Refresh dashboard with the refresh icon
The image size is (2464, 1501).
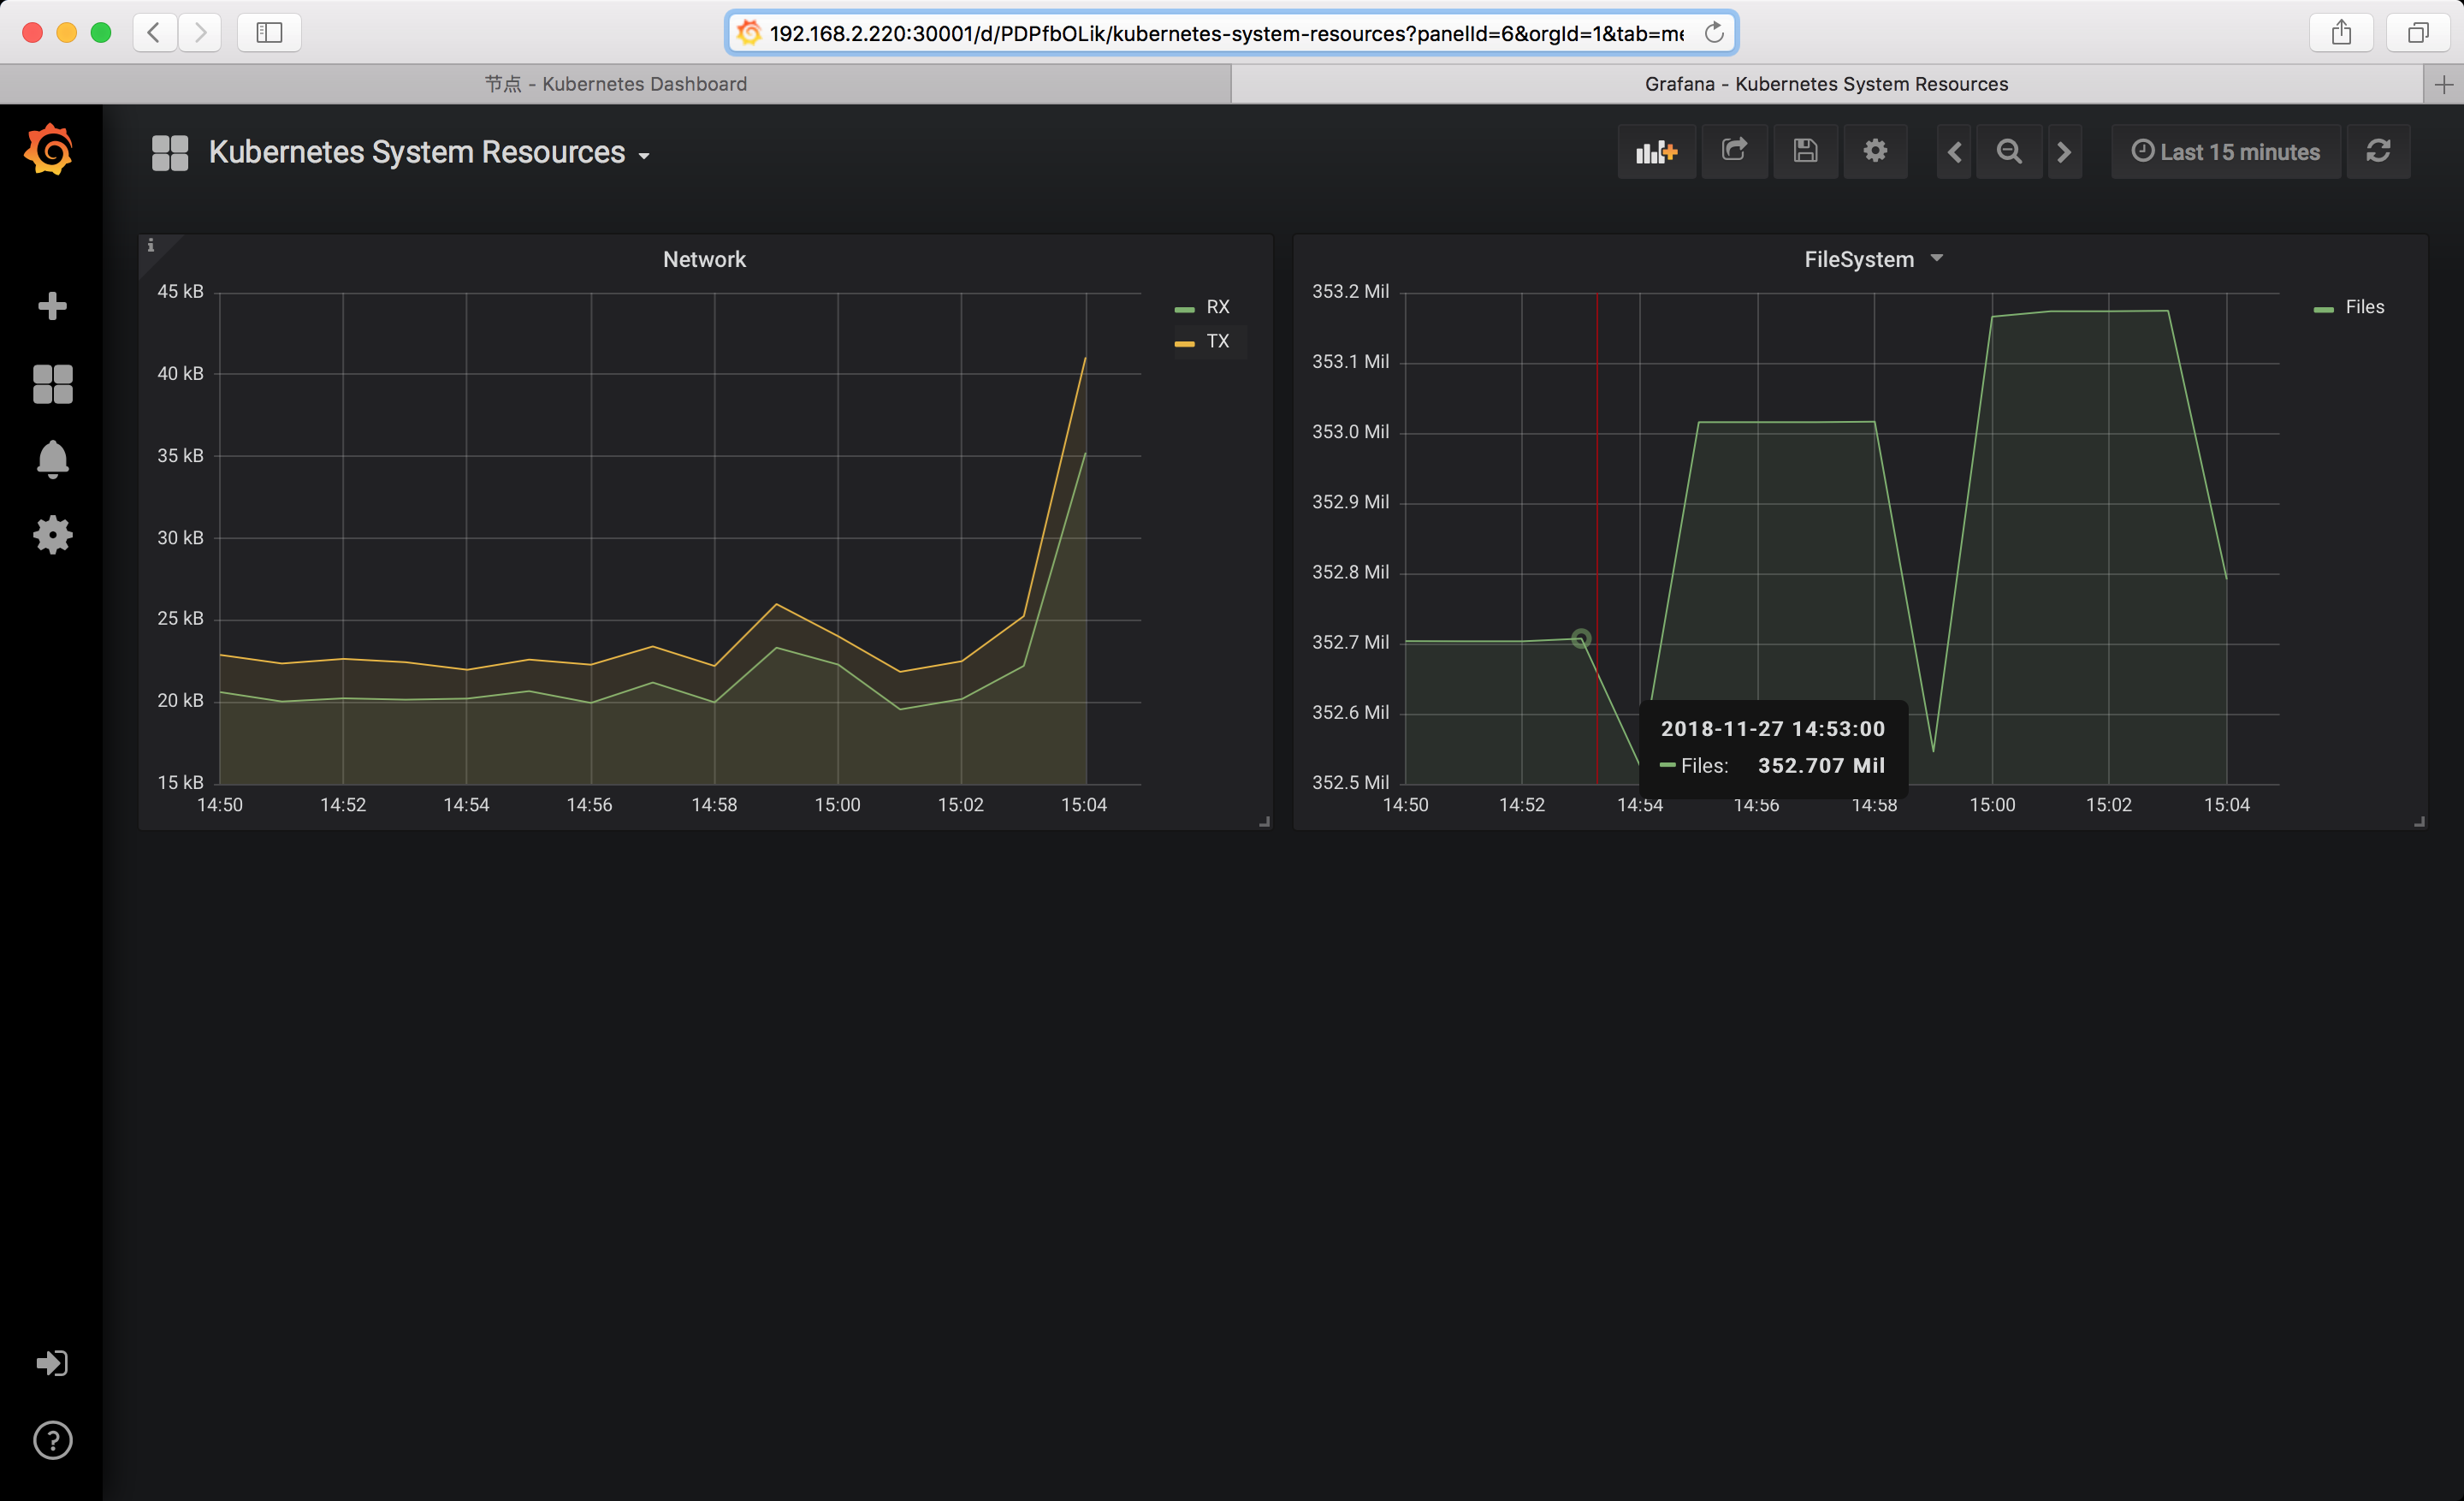click(2378, 151)
